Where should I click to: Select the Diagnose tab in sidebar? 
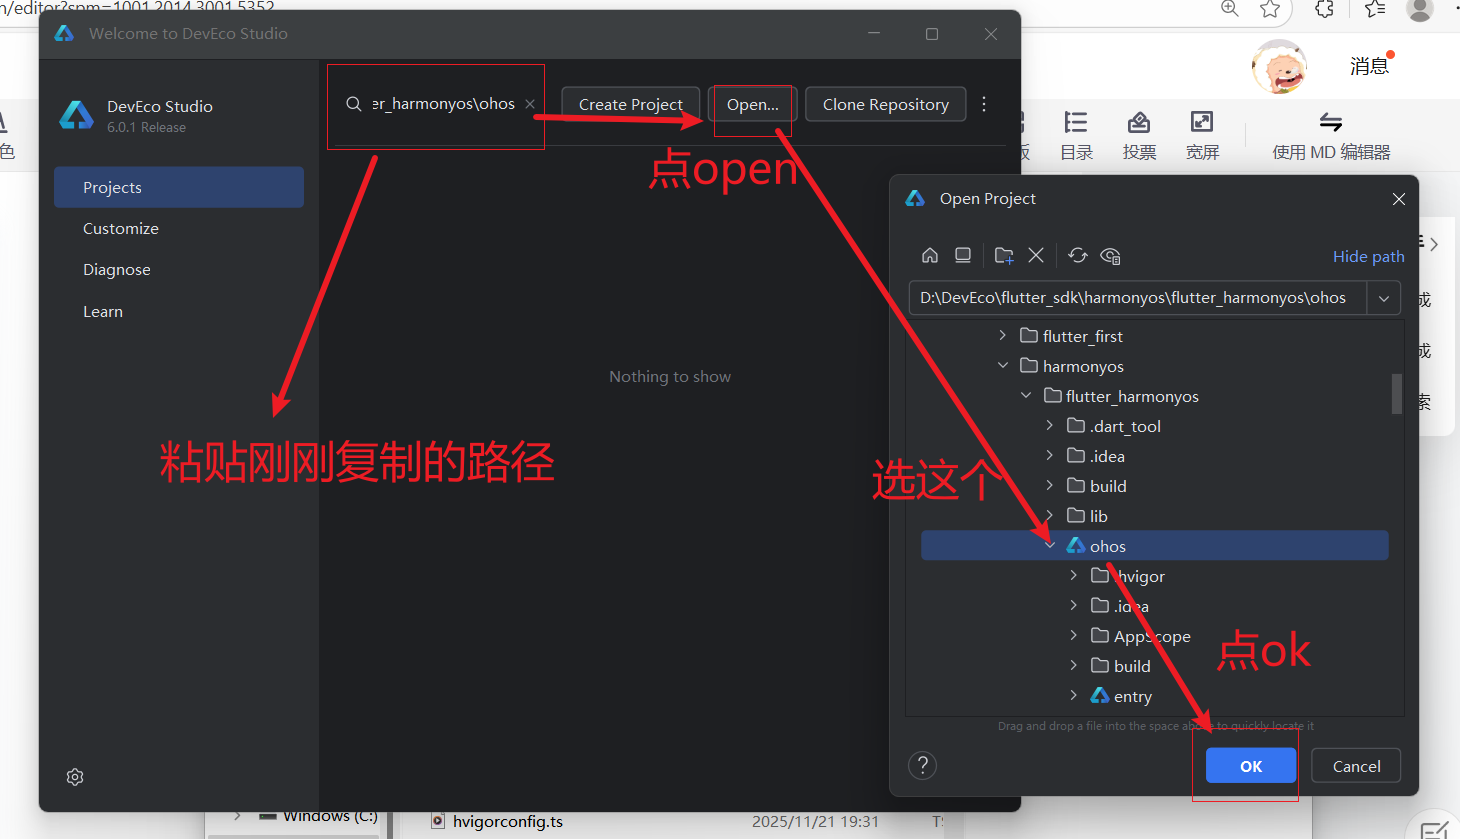coord(179,269)
